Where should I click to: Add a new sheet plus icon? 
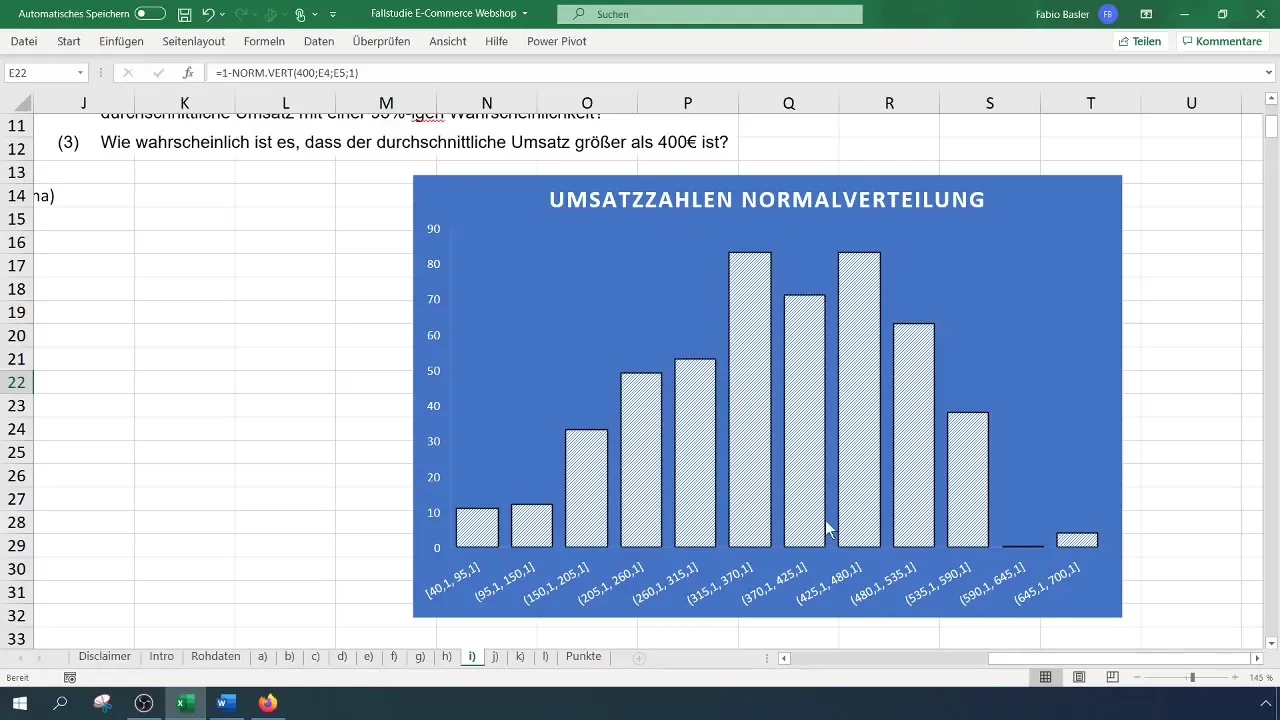[639, 658]
